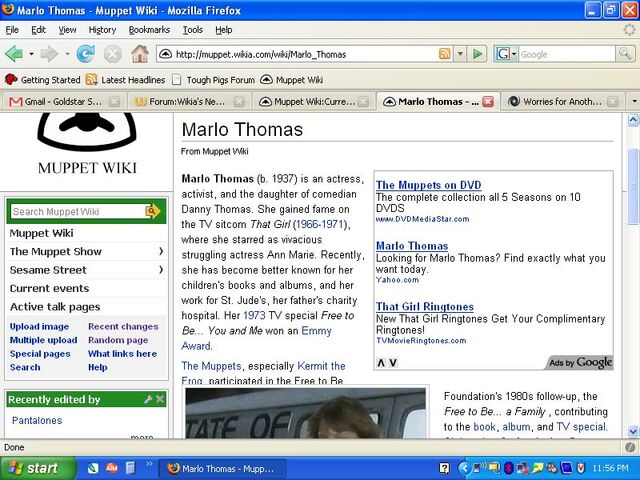Open the History menu
The height and width of the screenshot is (480, 640).
point(102,30)
